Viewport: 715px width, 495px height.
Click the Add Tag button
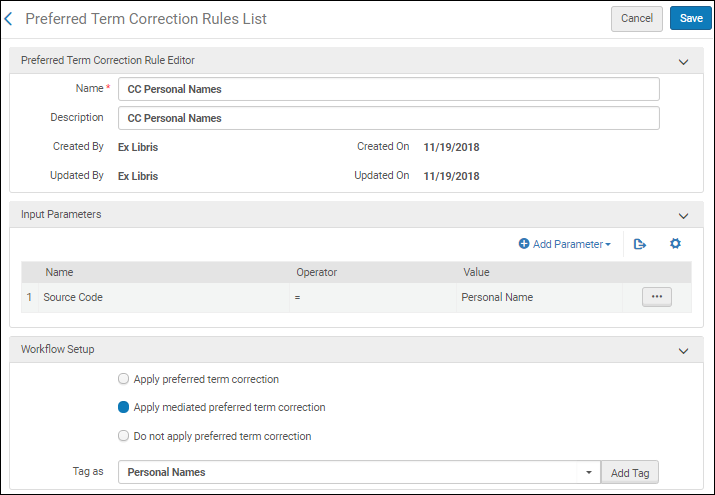pos(629,472)
